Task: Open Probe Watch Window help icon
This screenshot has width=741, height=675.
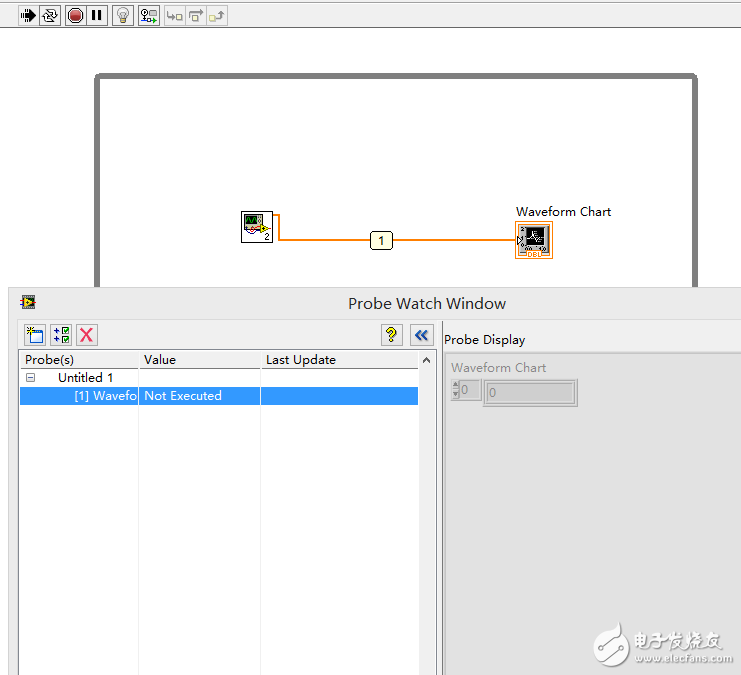Action: (x=392, y=335)
